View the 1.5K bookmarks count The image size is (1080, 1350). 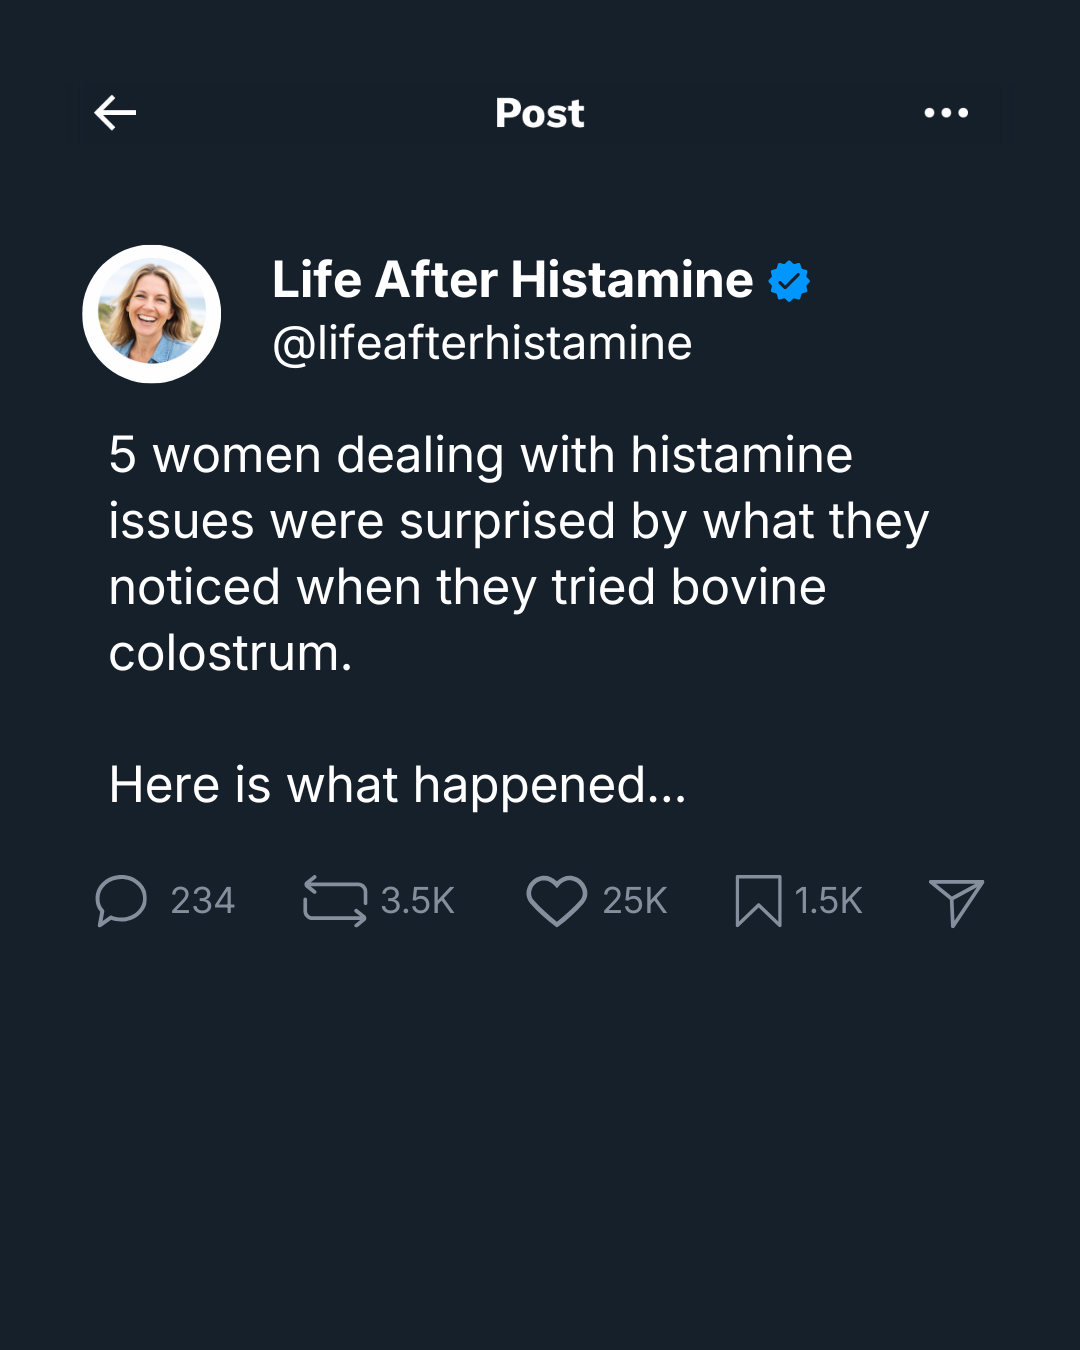click(x=828, y=901)
